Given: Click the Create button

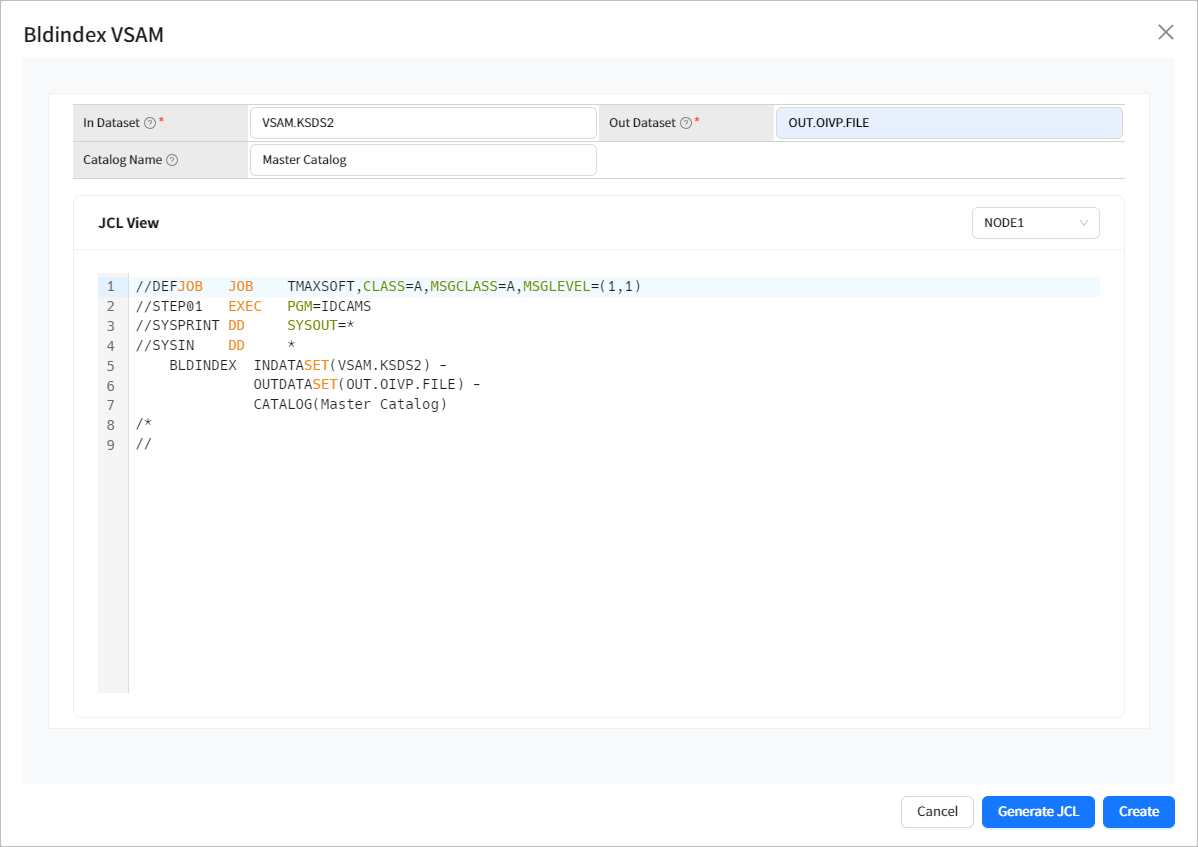Looking at the screenshot, I should 1138,811.
